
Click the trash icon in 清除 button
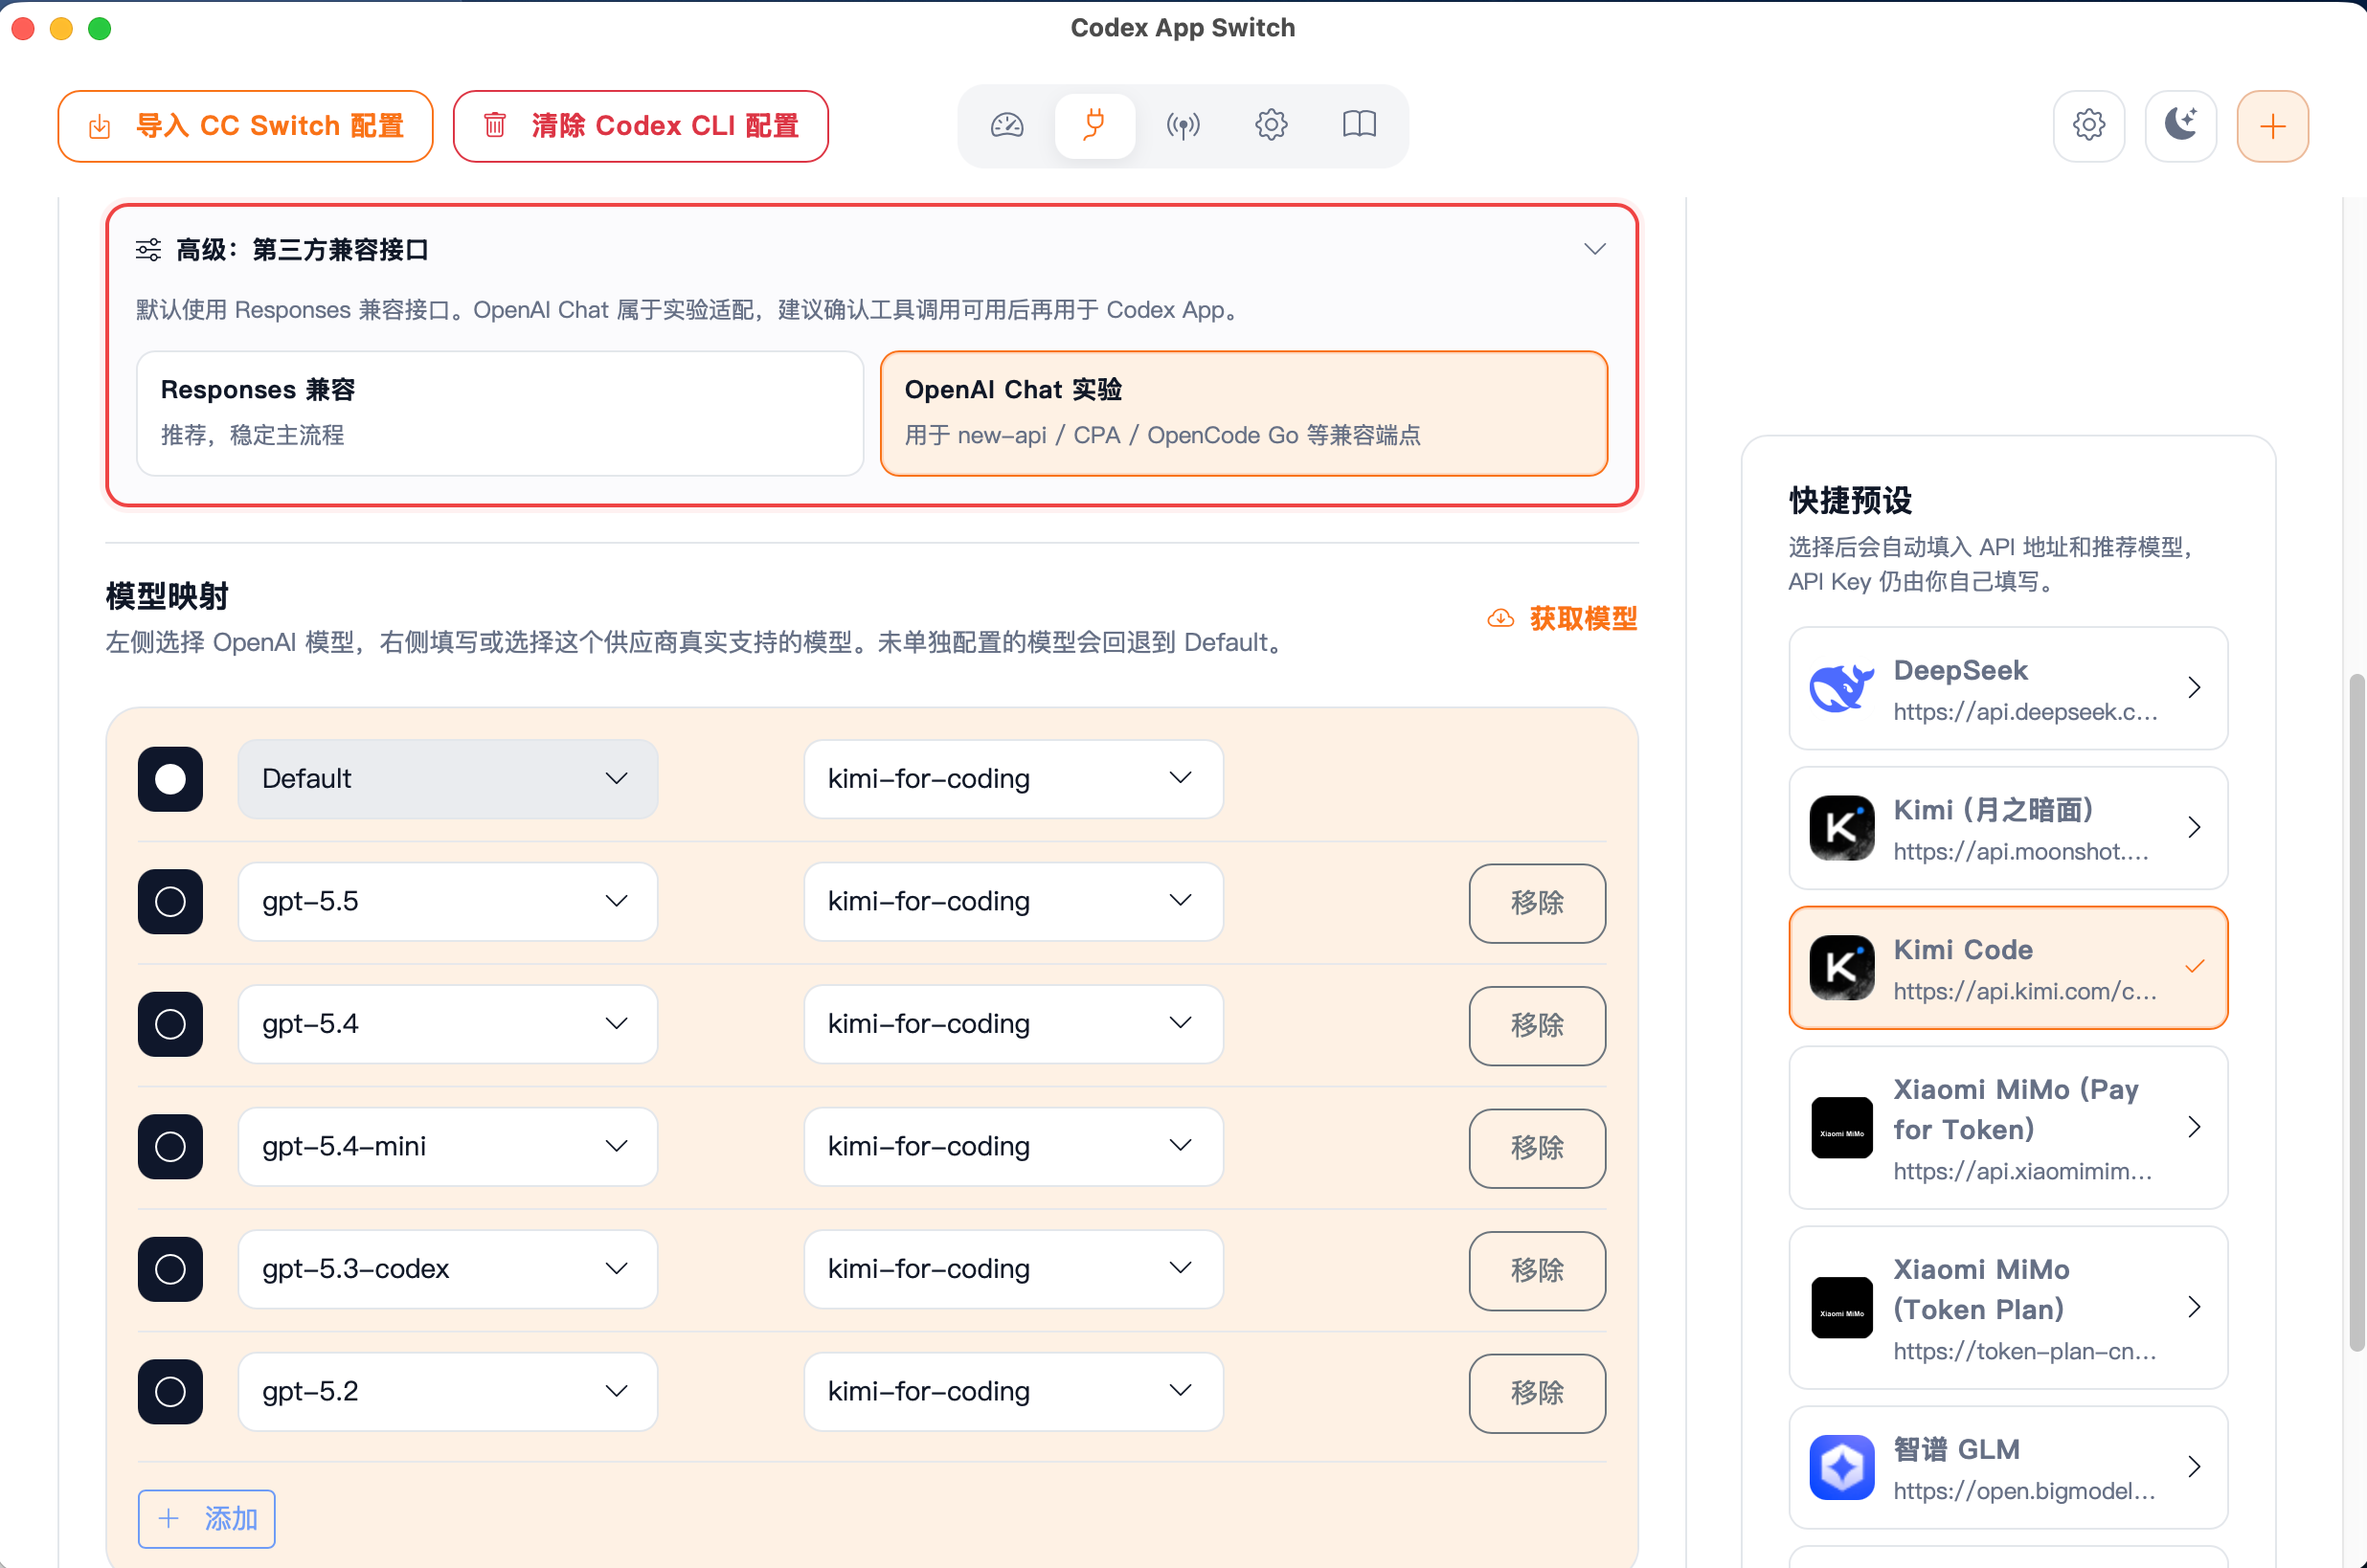(495, 126)
